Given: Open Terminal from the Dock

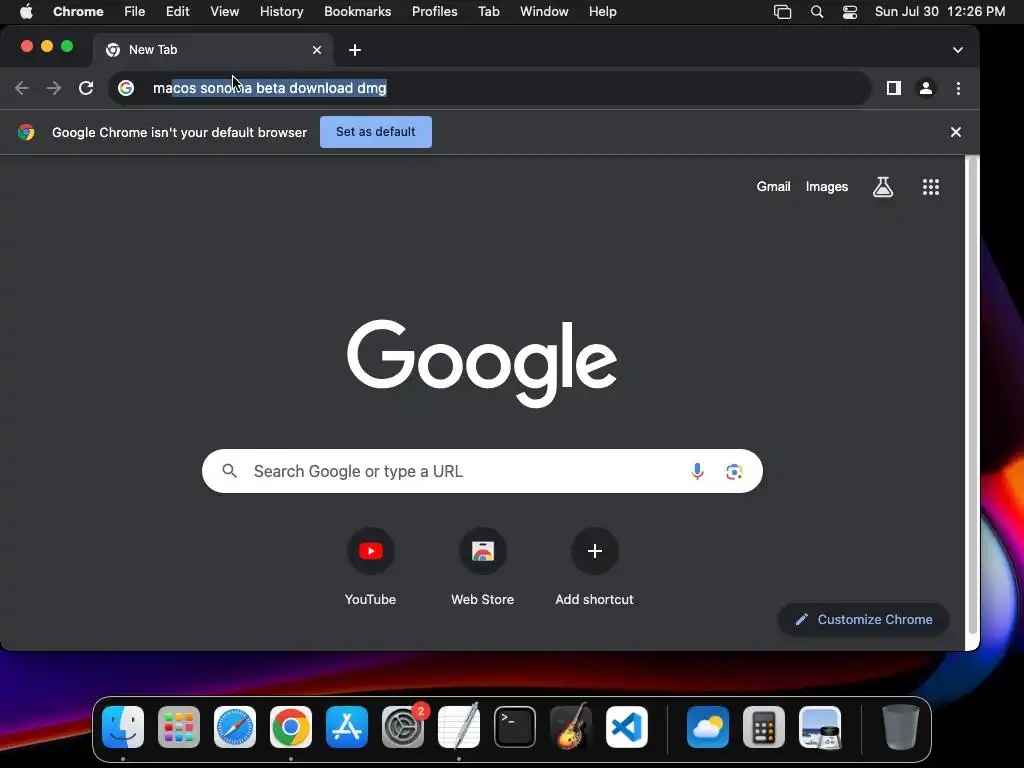Looking at the screenshot, I should pos(515,727).
